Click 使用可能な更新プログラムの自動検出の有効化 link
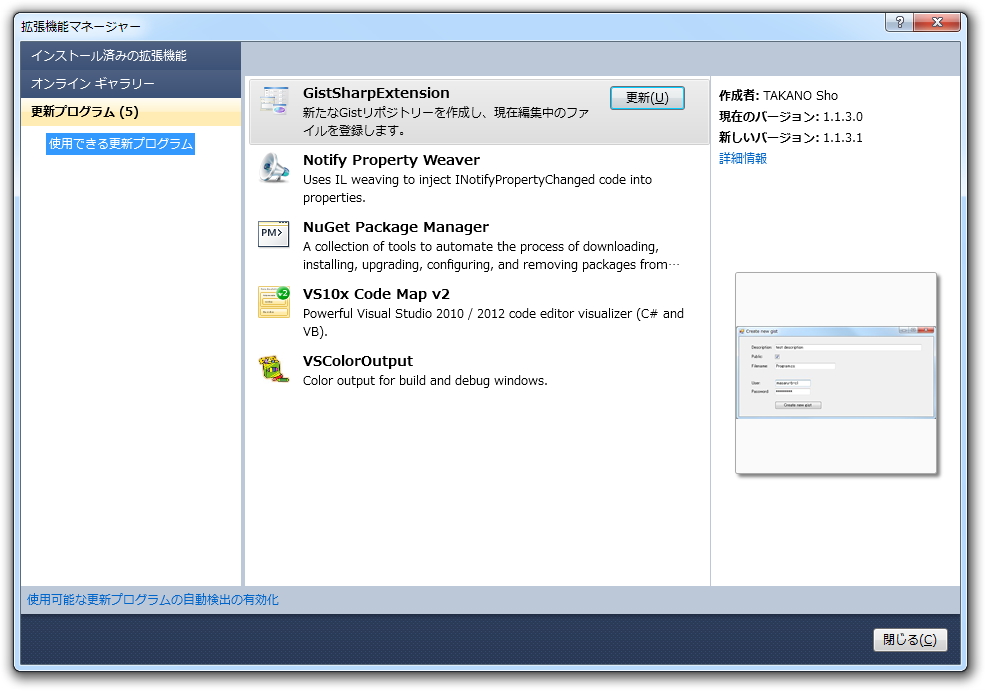The width and height of the screenshot is (985, 691). click(x=153, y=599)
